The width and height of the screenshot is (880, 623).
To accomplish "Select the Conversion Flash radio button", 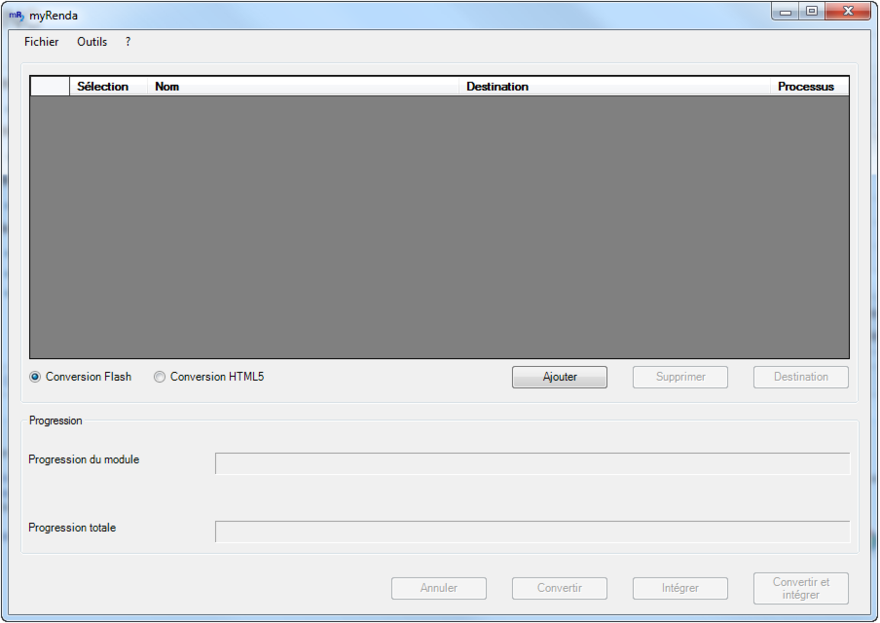I will [36, 377].
